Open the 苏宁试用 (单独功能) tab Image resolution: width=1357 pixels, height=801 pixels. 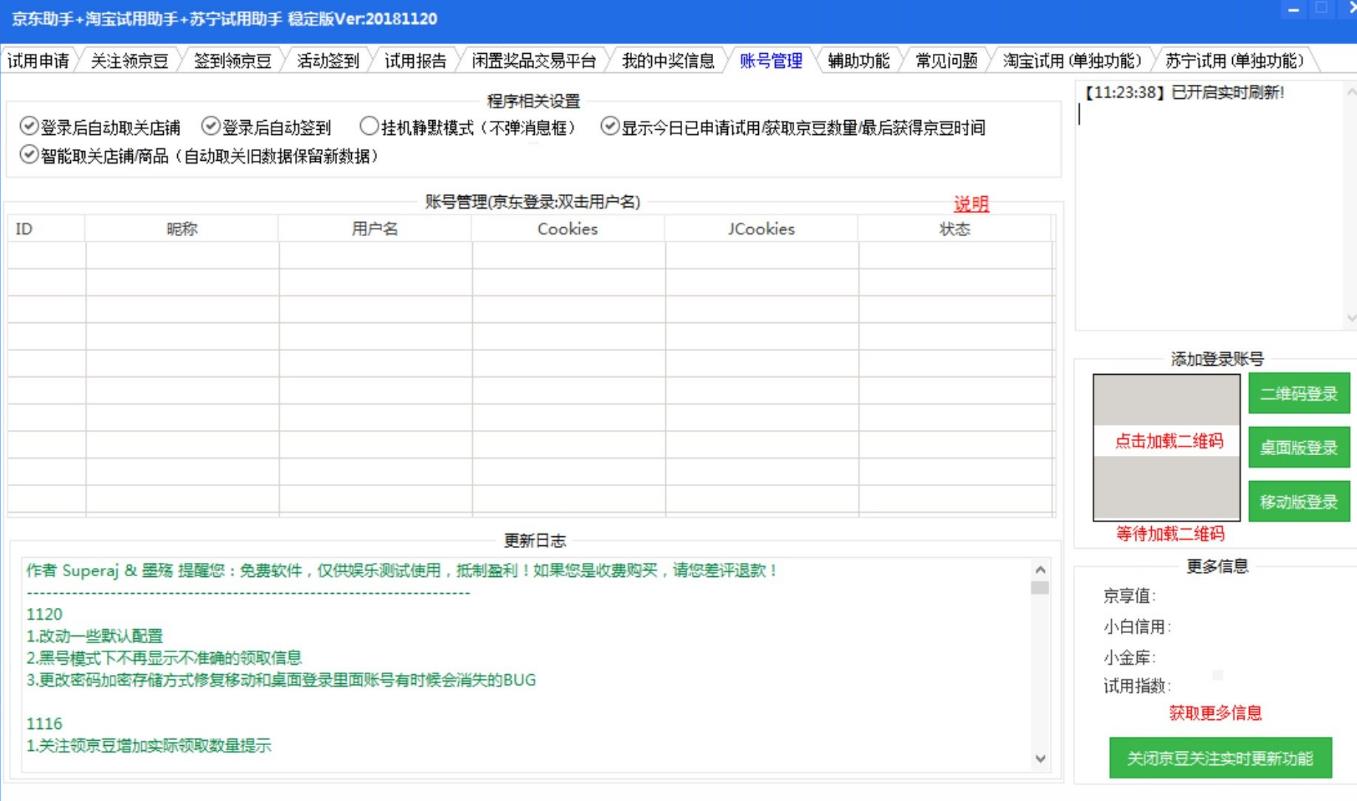1235,61
